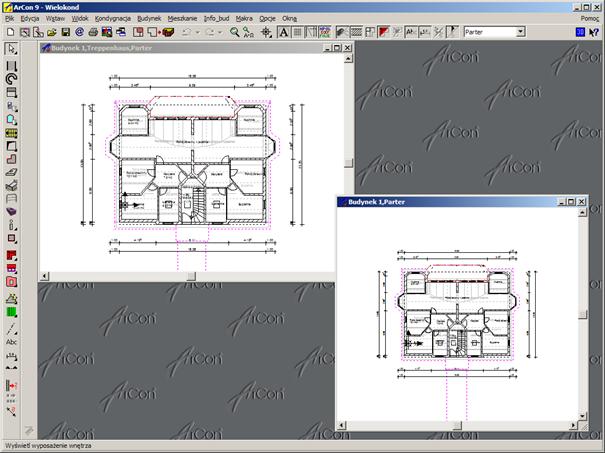605x453 pixels.
Task: Toggle the black flag display button left of Parter
Action: click(x=453, y=32)
